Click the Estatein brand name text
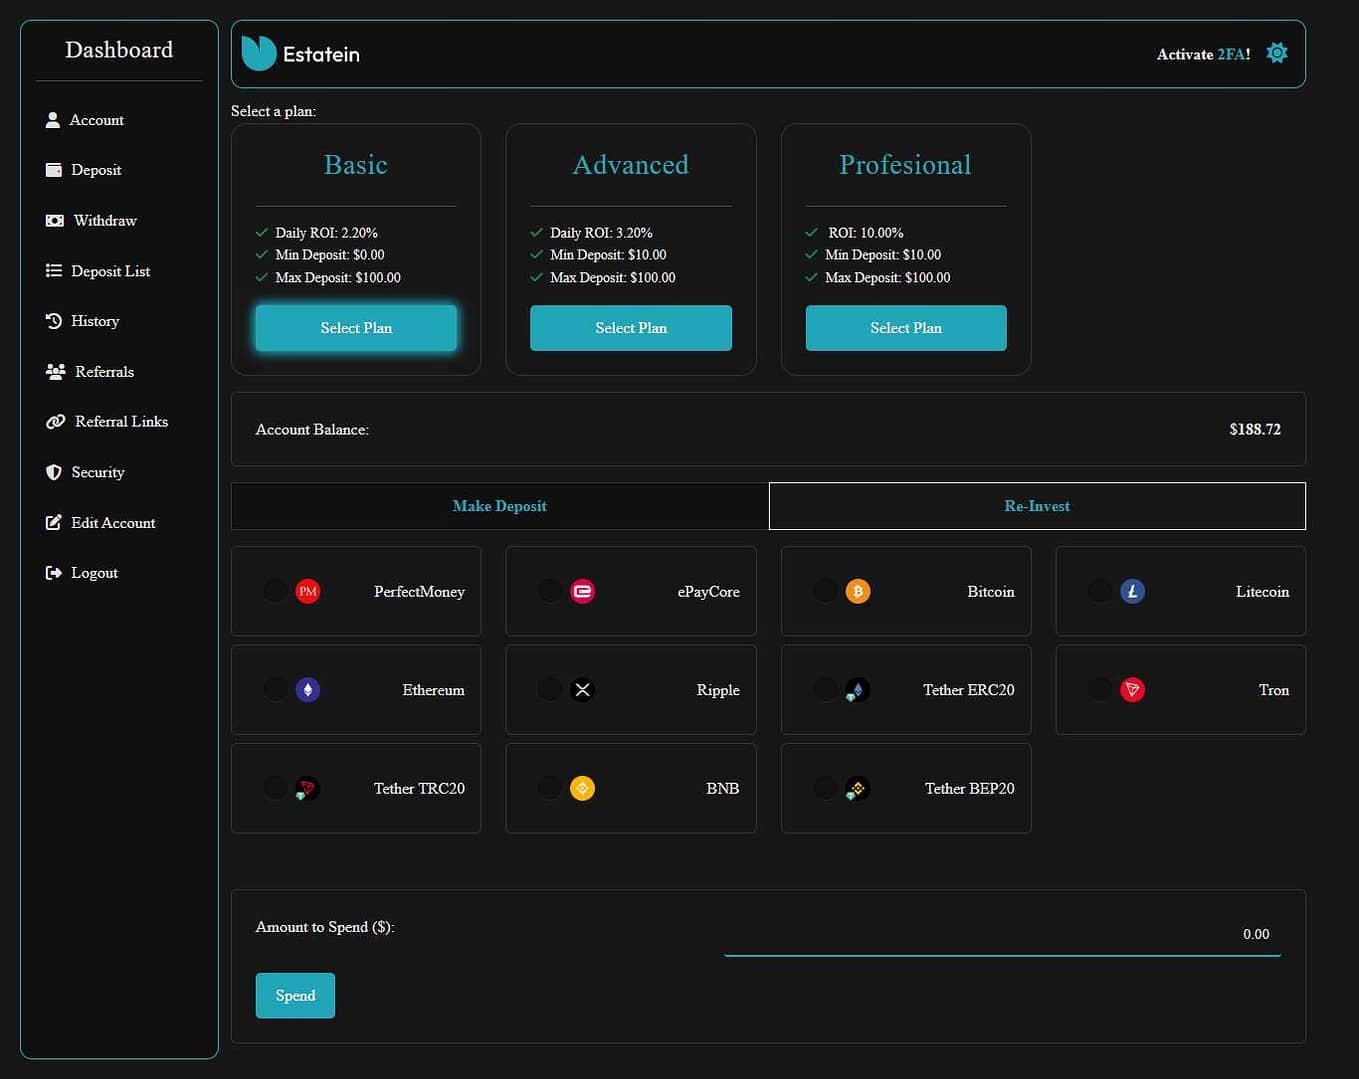Screen dimensions: 1359x1079 pyautogui.click(x=321, y=54)
